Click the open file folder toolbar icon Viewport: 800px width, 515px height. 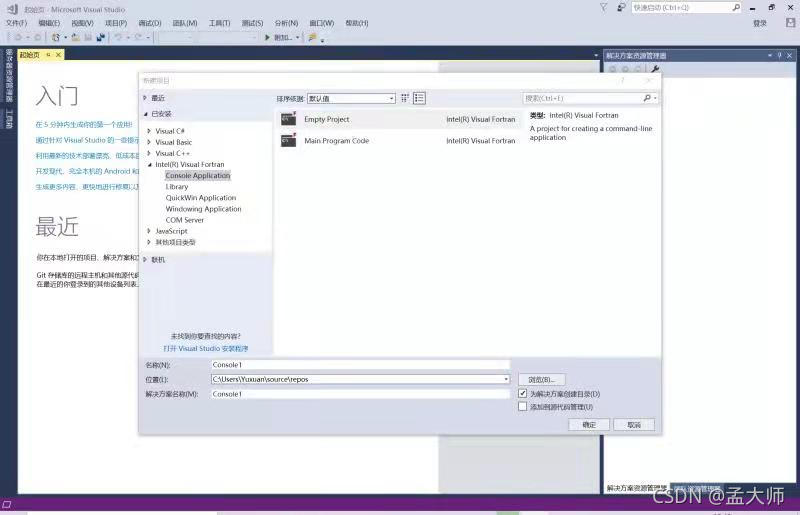pos(76,37)
